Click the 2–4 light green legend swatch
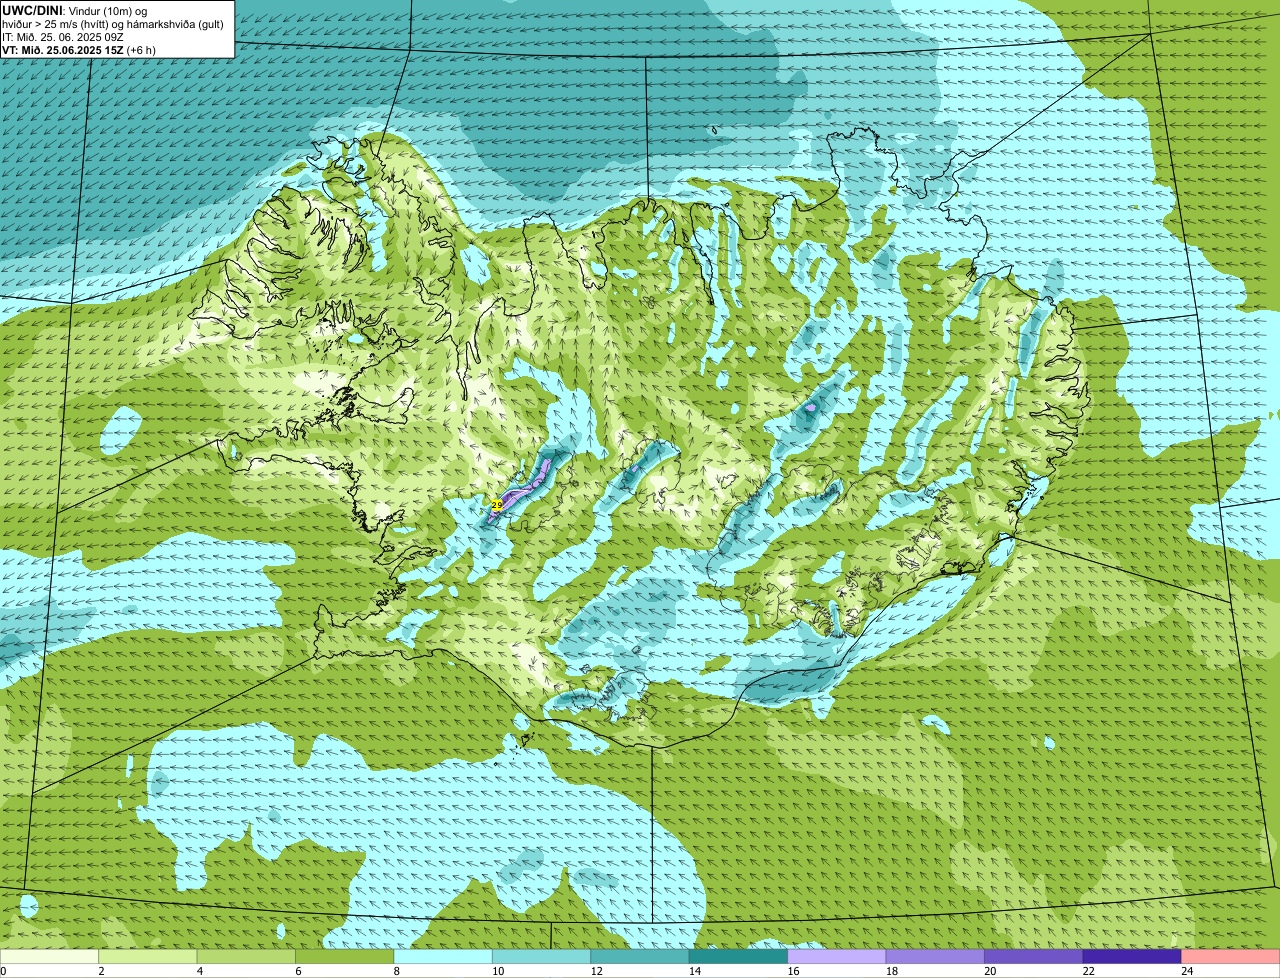 click(150, 957)
